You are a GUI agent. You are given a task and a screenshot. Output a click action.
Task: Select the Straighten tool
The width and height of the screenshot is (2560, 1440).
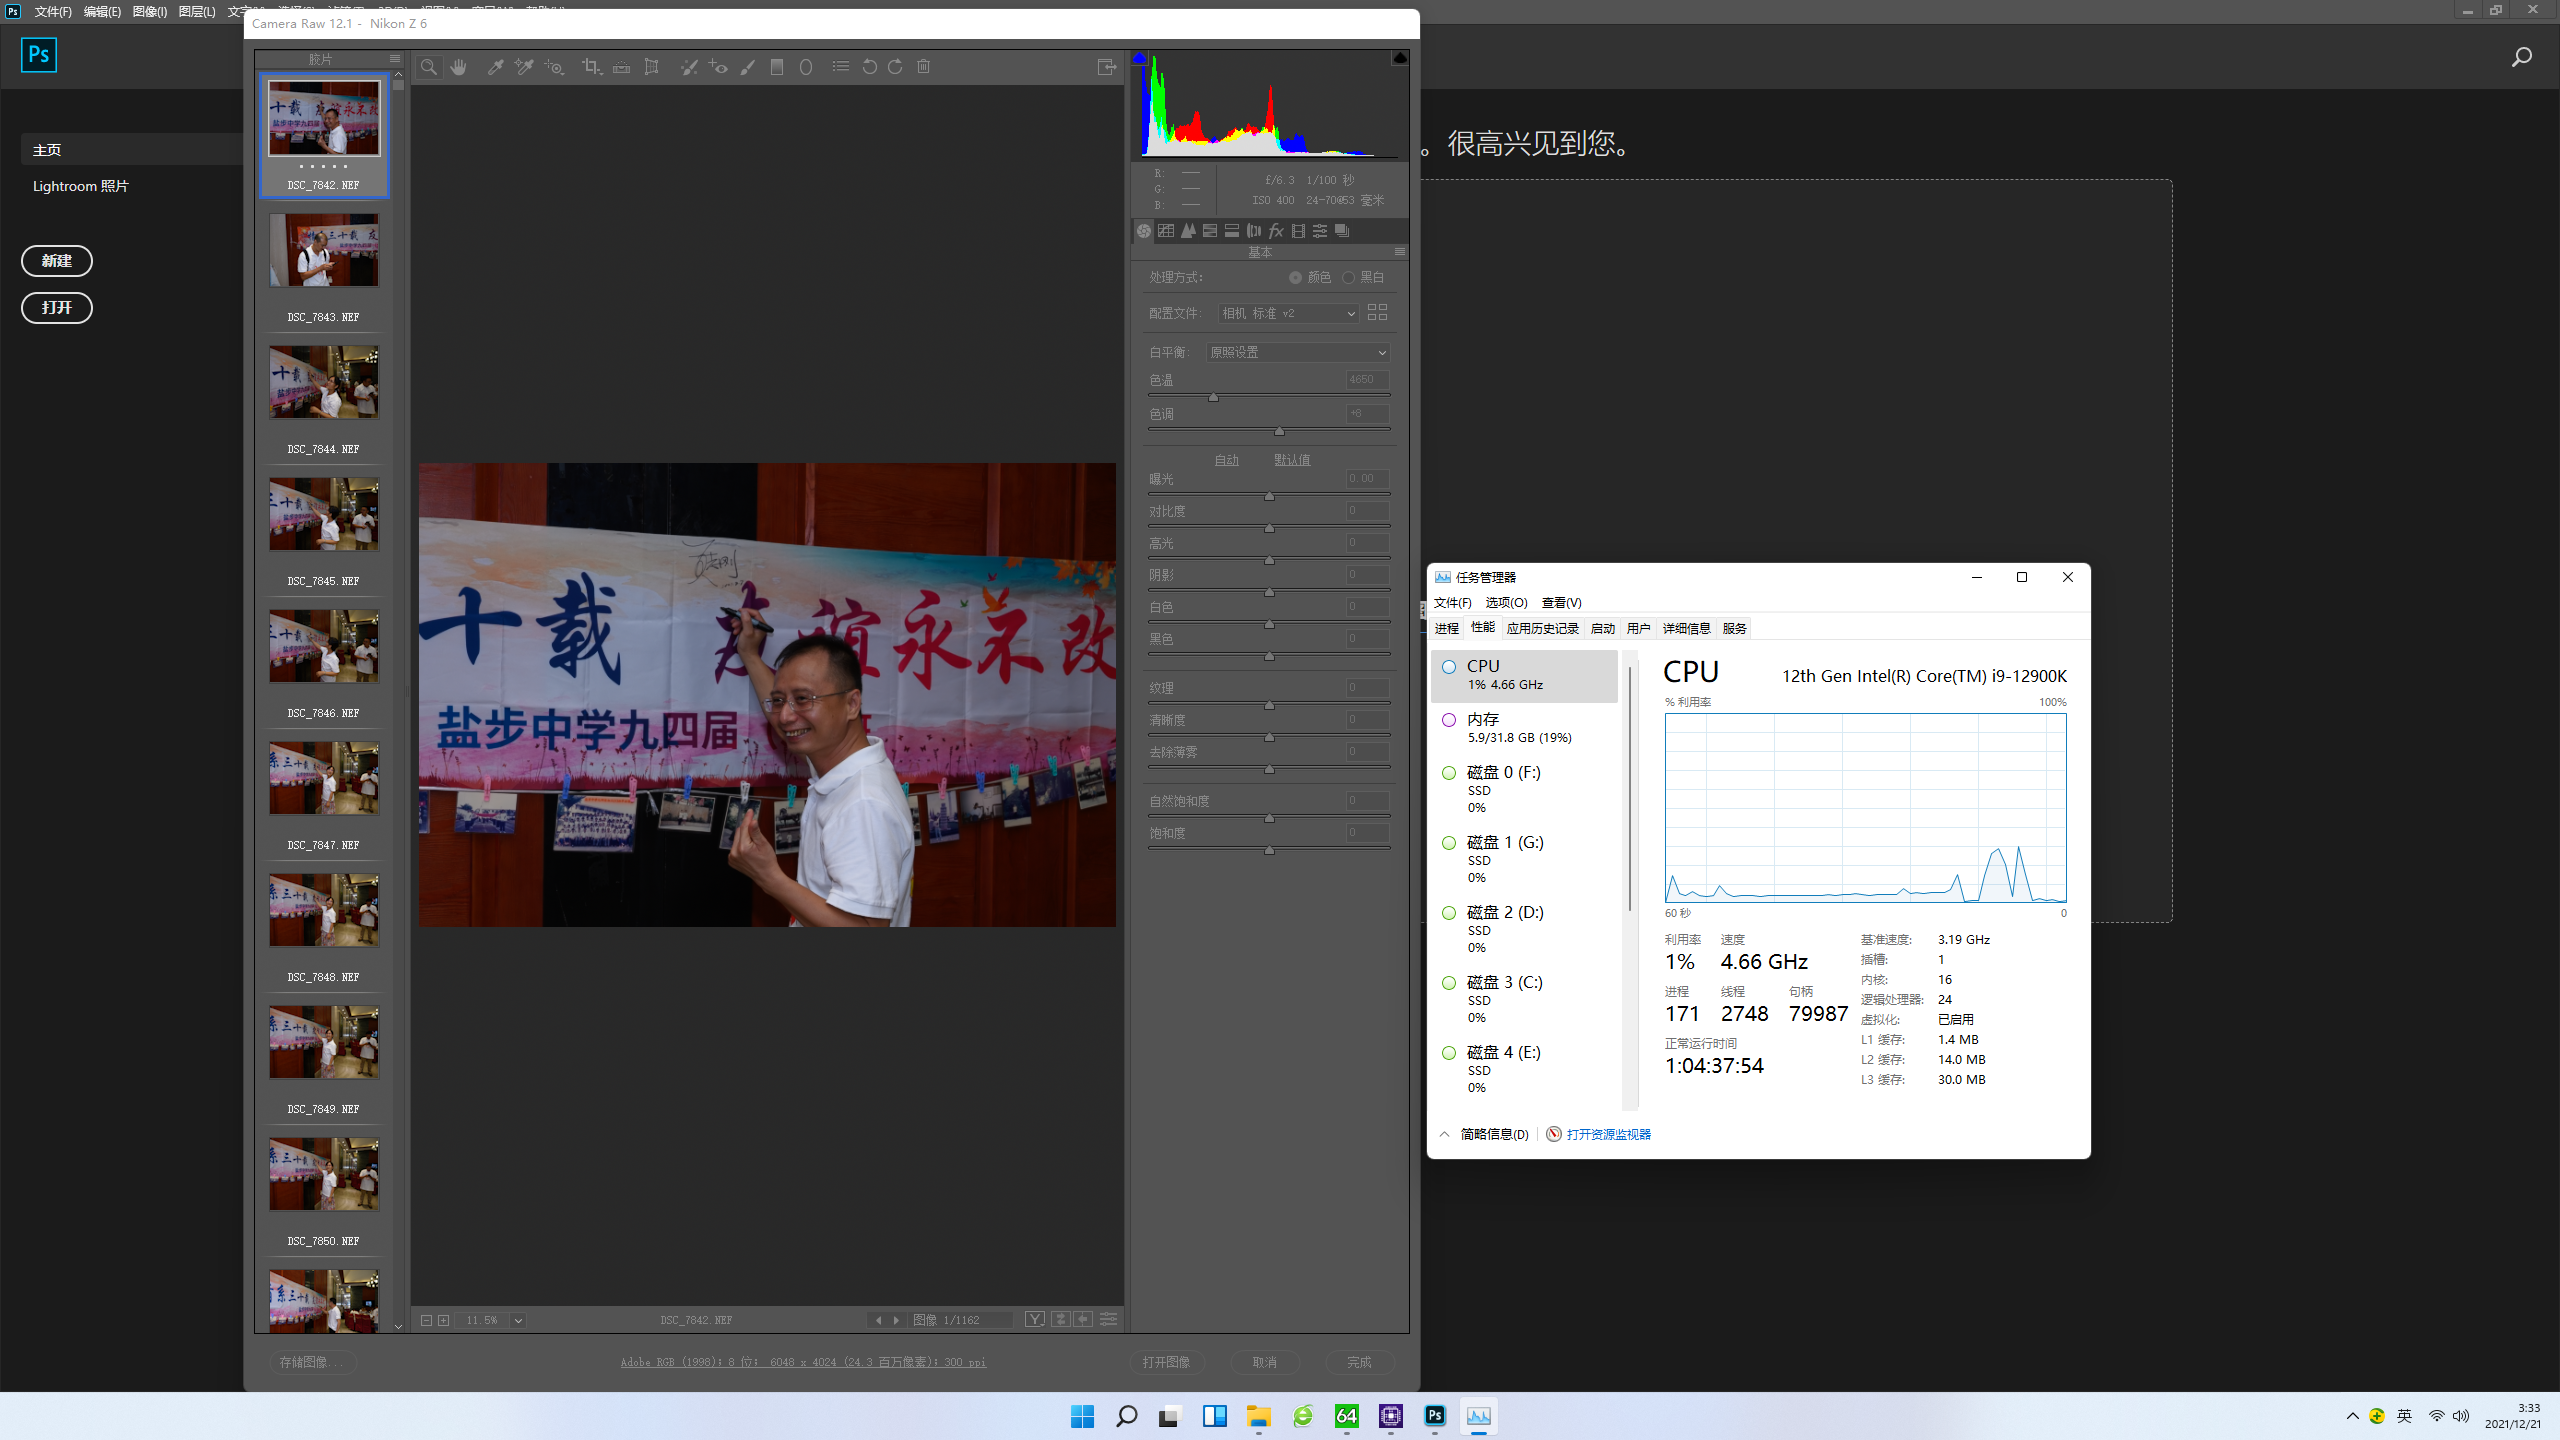(621, 67)
